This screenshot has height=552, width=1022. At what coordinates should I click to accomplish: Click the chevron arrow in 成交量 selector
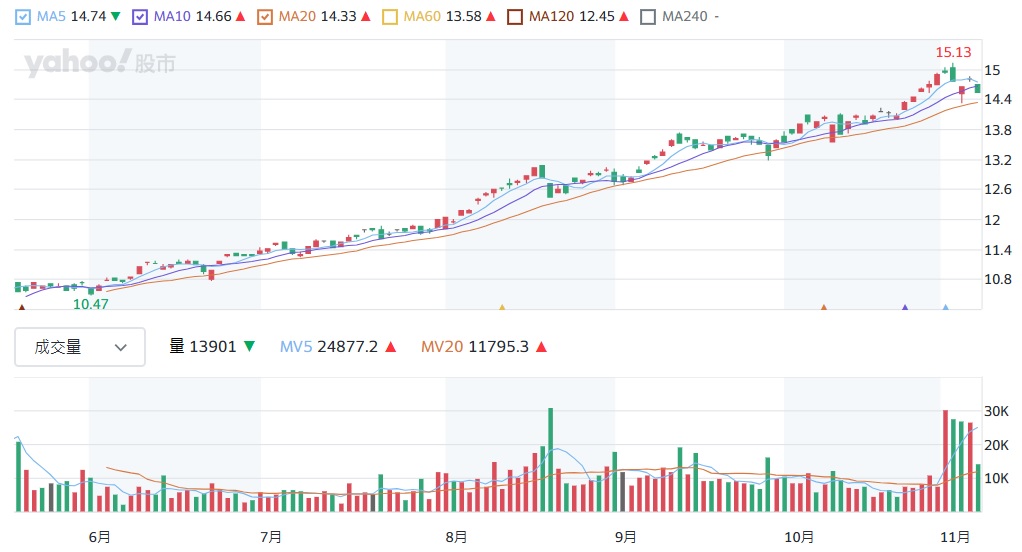(x=121, y=348)
